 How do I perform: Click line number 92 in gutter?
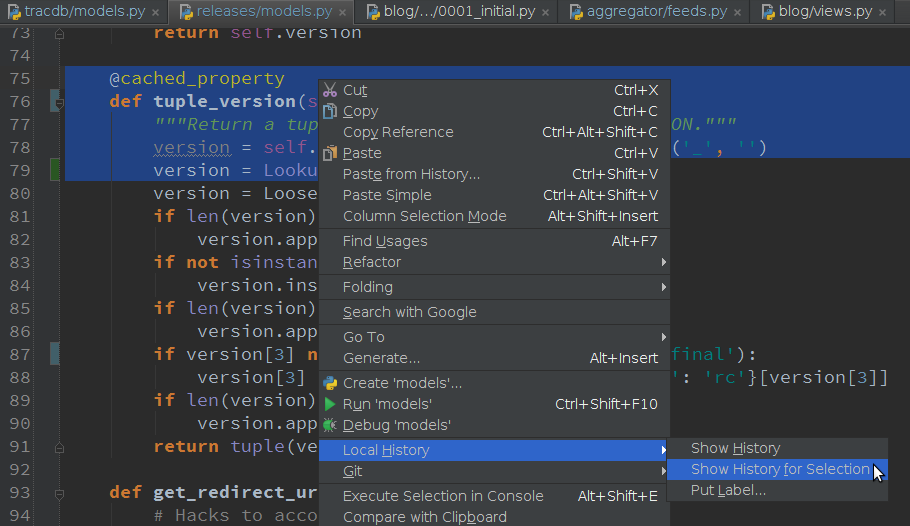point(20,469)
